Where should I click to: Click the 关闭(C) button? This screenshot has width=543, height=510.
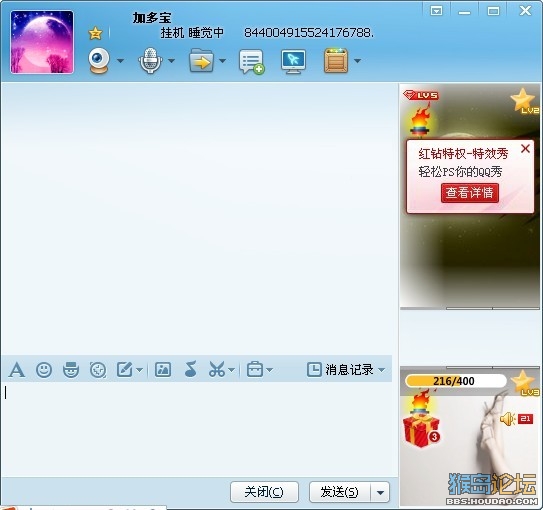264,492
